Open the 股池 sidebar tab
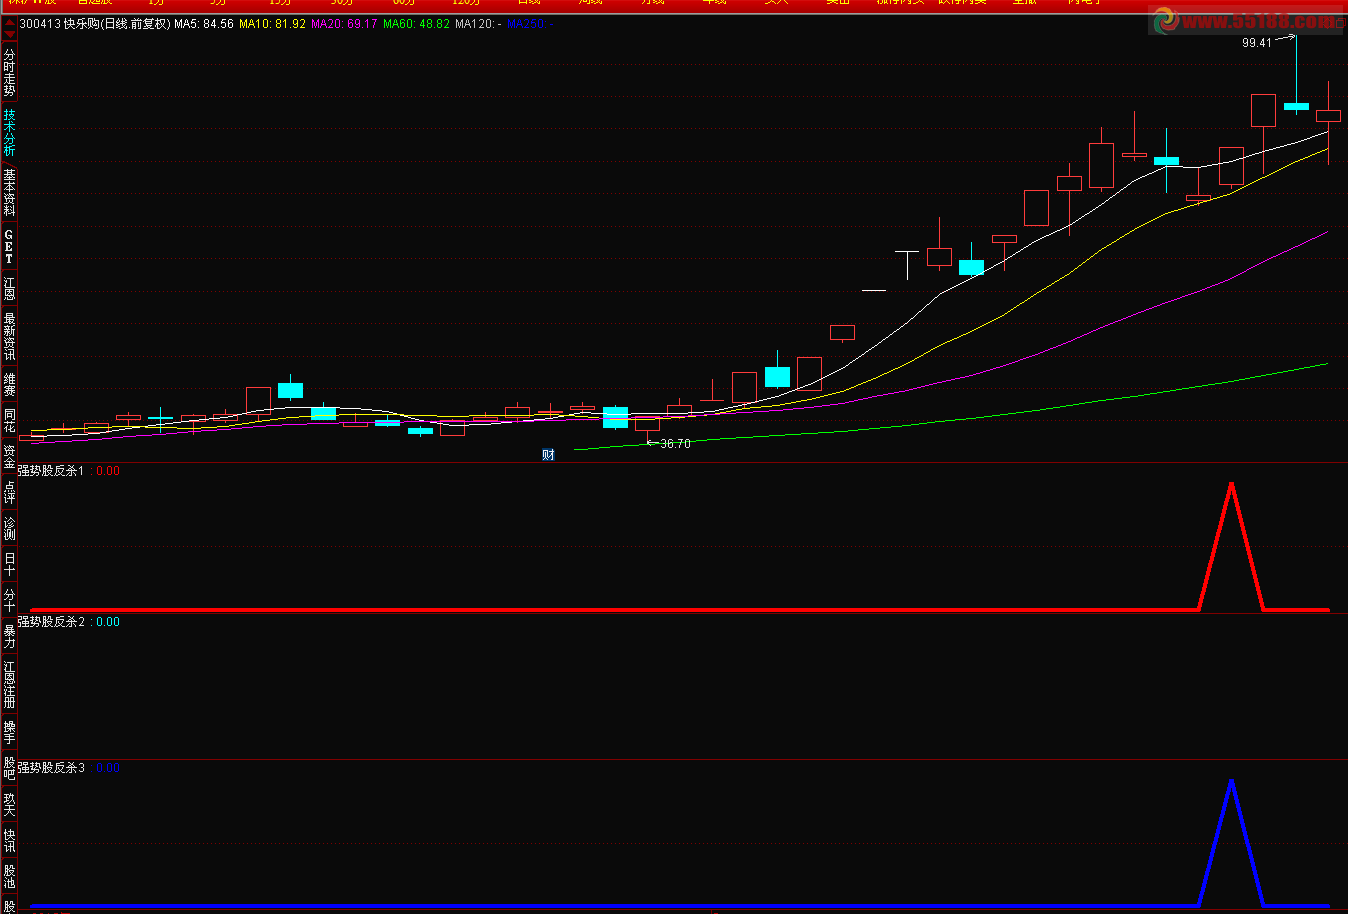The width and height of the screenshot is (1348, 914). point(9,876)
